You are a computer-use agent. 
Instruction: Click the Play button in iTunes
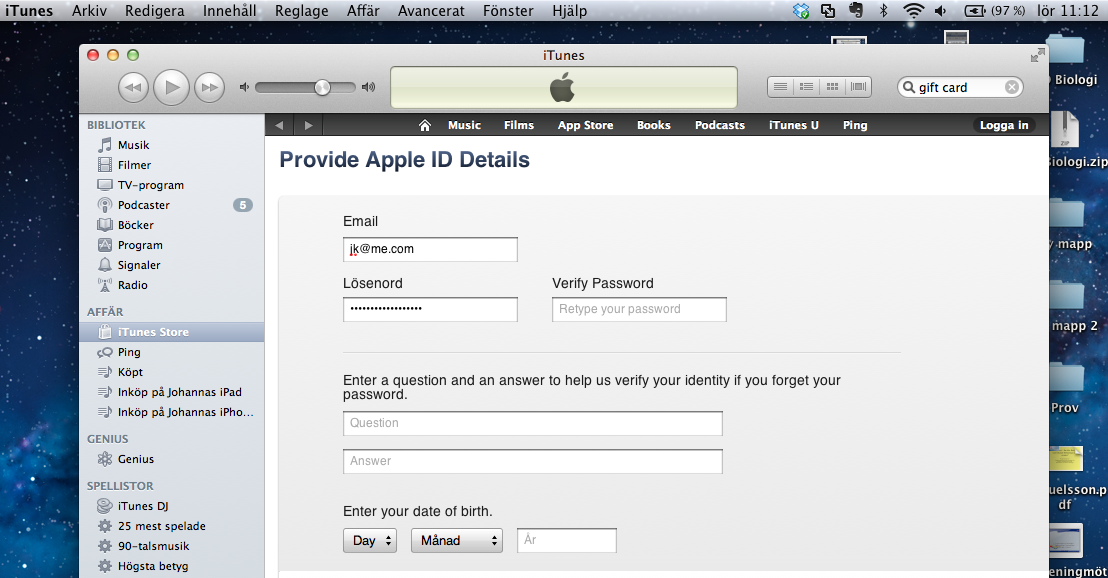(x=171, y=88)
